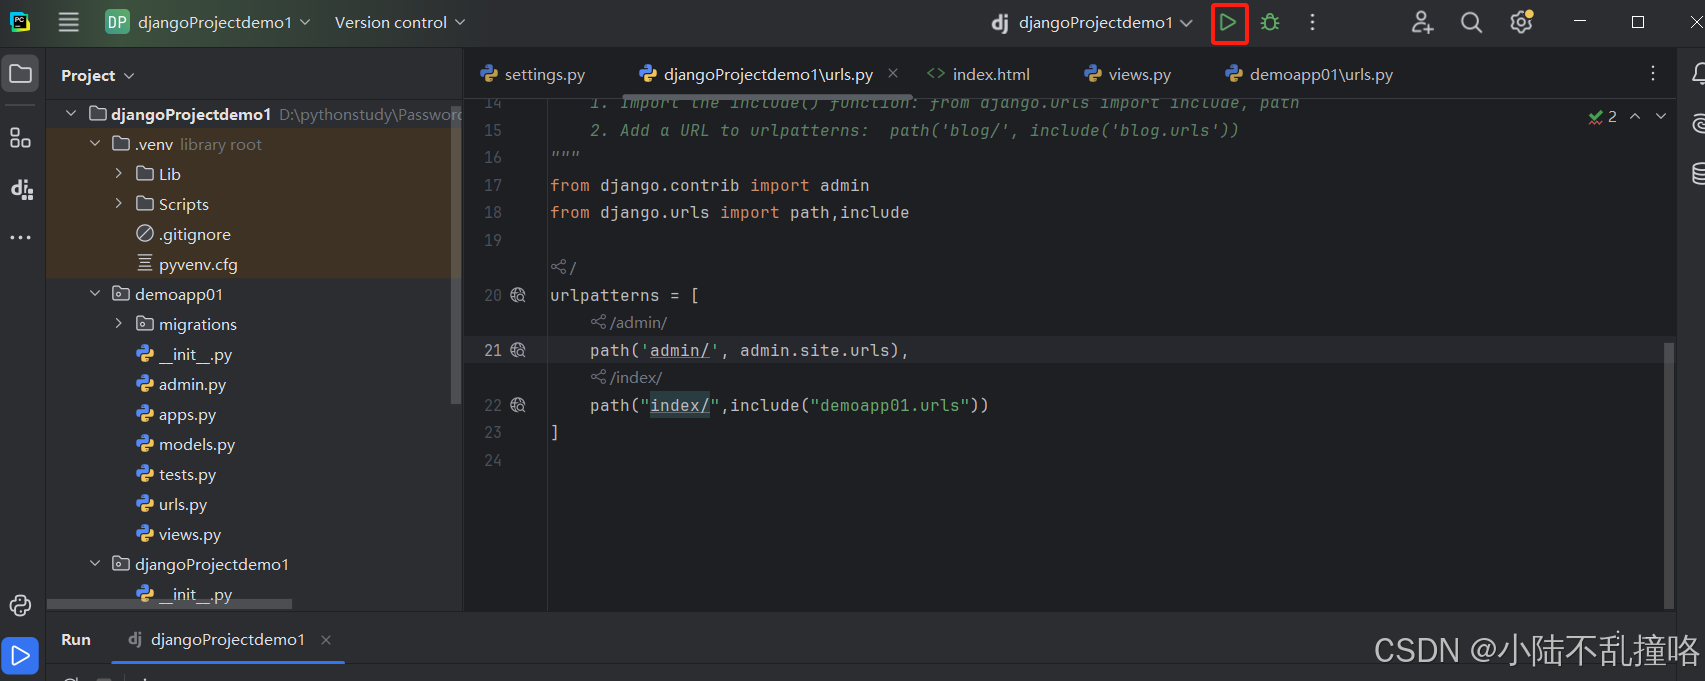Click the gutter icon on line 21
Screen dimensions: 1705x681
click(518, 350)
